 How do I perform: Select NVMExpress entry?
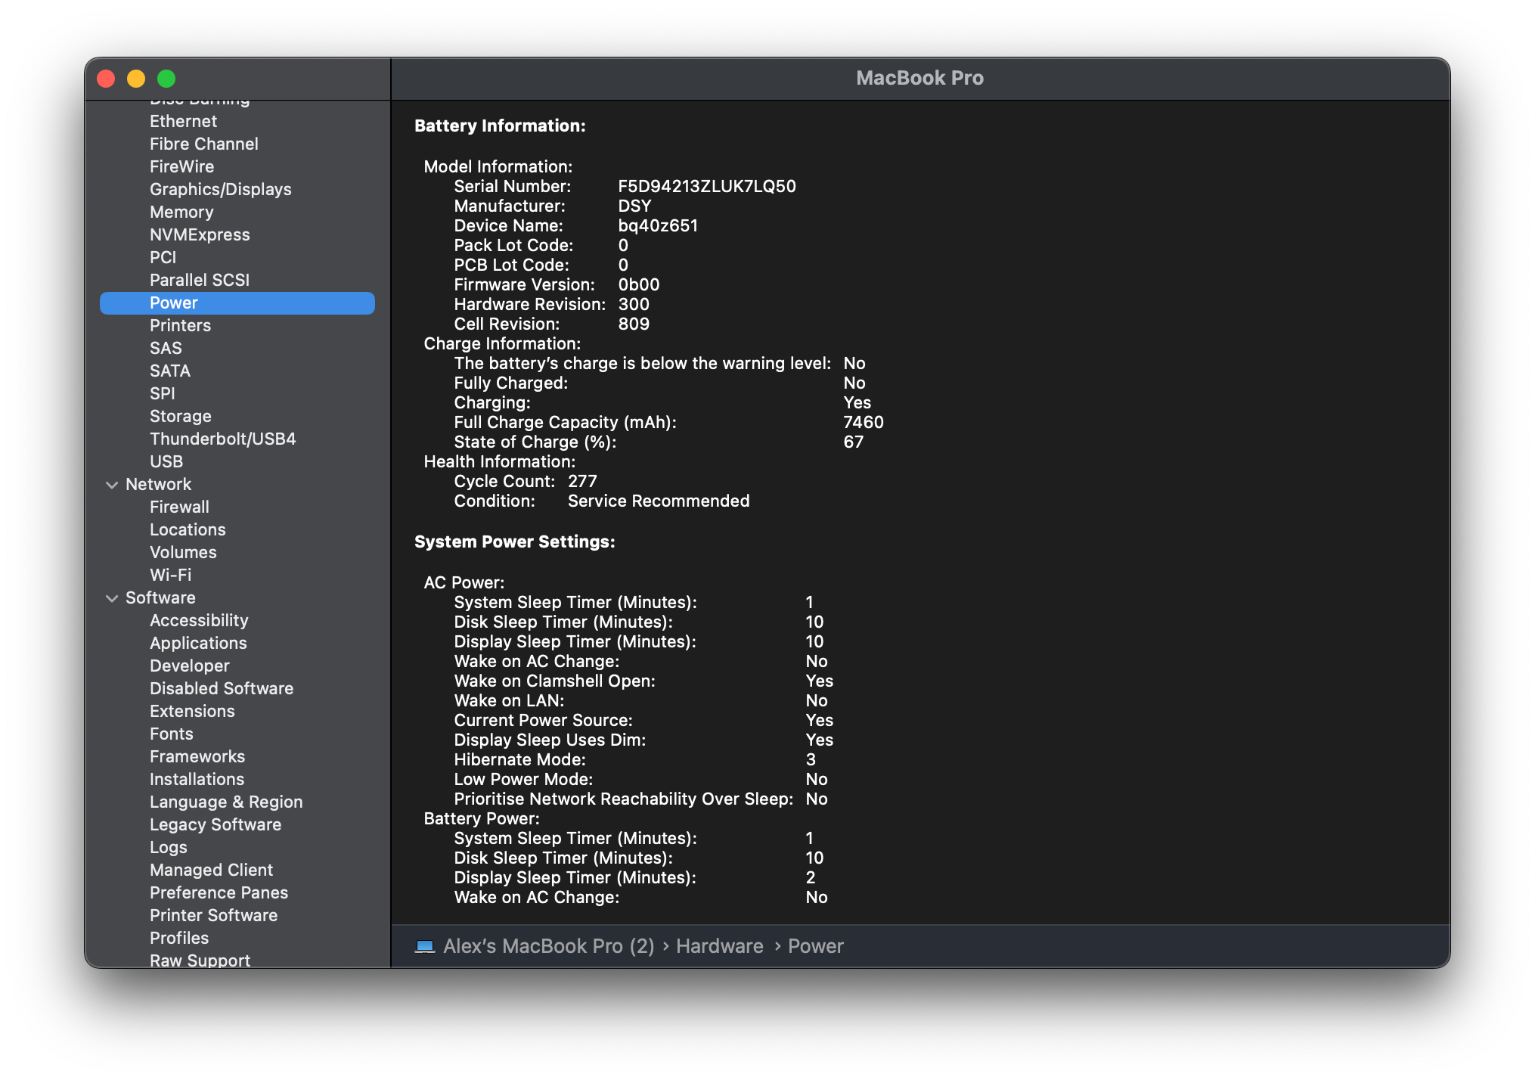point(200,235)
